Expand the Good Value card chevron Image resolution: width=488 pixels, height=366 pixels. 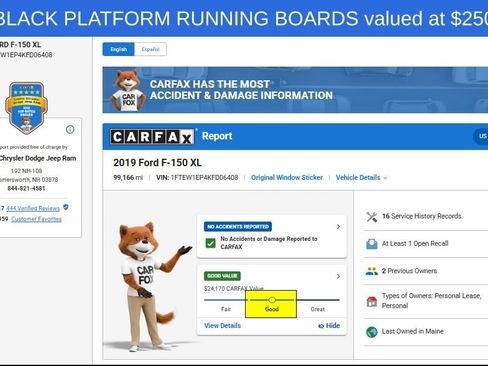click(x=338, y=276)
